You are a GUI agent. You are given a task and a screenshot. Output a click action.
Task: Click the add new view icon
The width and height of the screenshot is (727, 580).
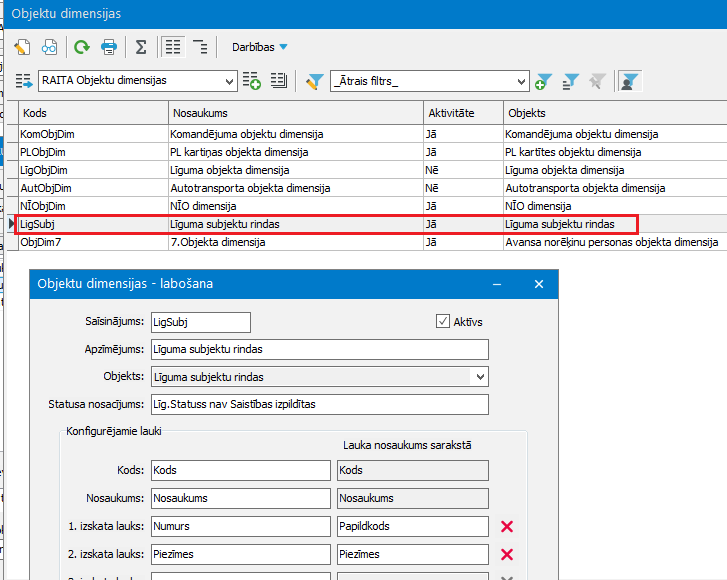[252, 81]
